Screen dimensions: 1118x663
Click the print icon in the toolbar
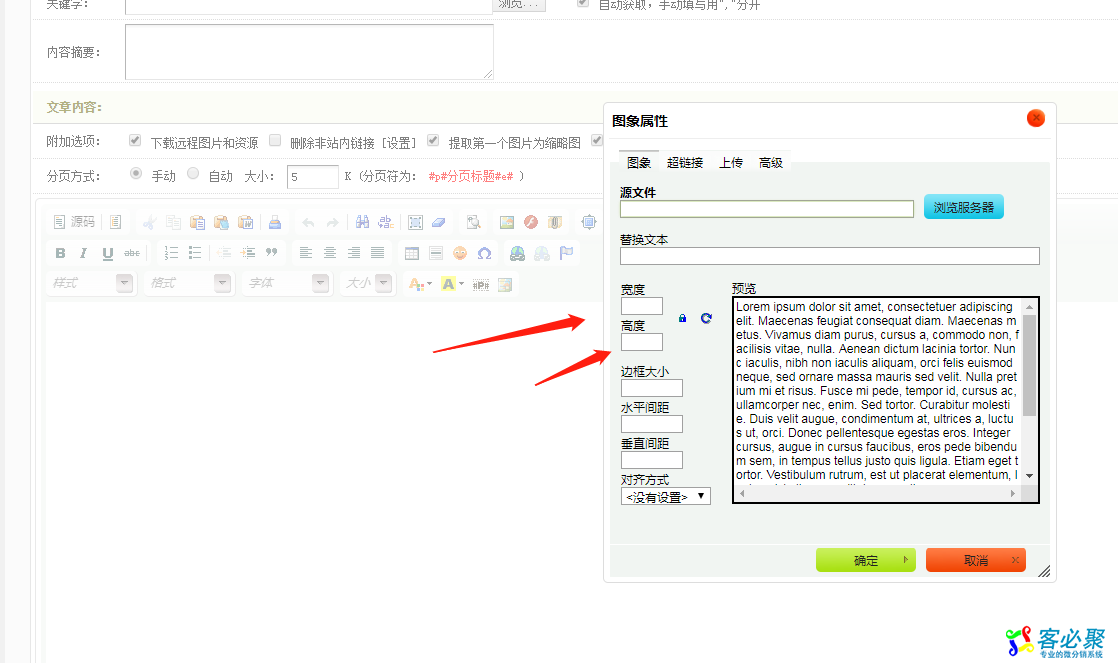click(275, 222)
